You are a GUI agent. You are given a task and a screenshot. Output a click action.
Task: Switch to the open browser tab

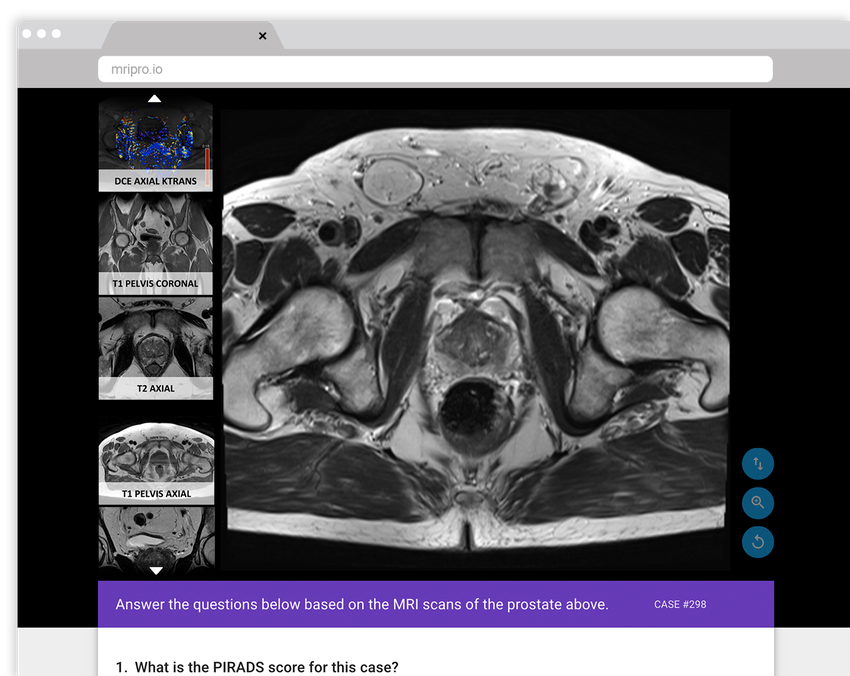(185, 34)
